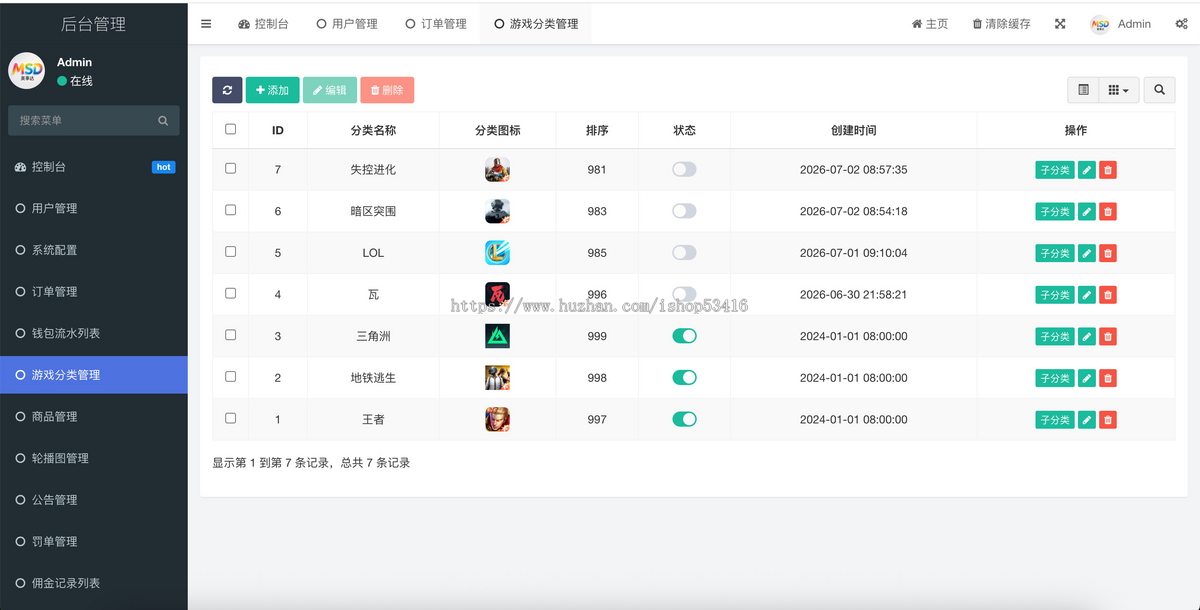Switch to the 用户管理 tab
This screenshot has width=1200, height=610.
(x=347, y=24)
